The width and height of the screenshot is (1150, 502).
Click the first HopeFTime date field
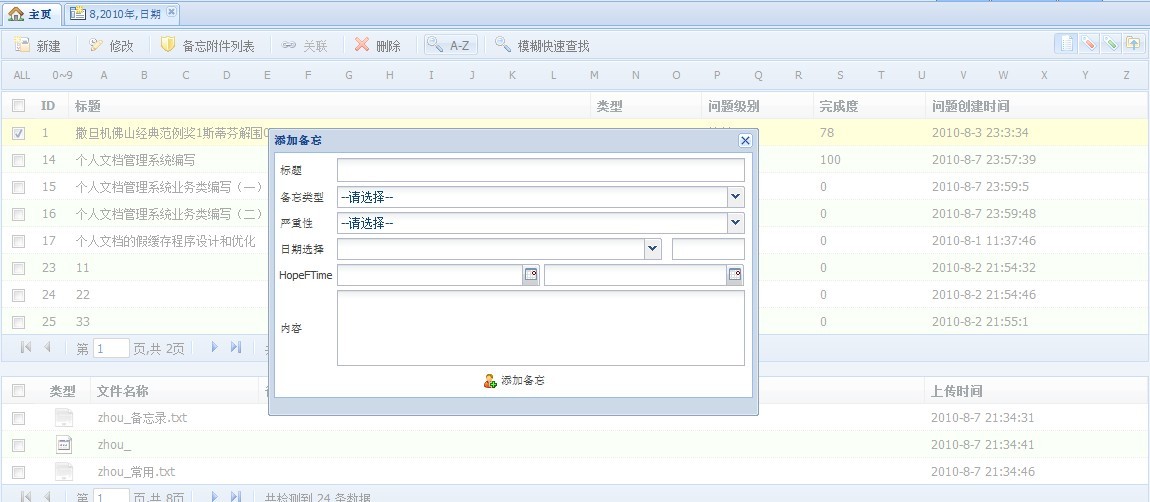[430, 275]
